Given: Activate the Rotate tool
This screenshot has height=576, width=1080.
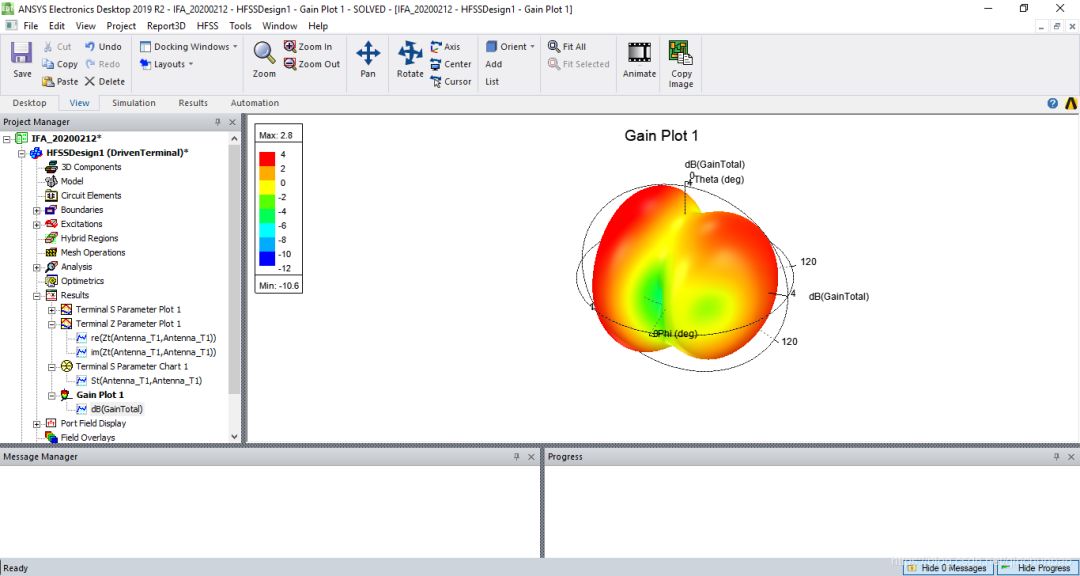Looking at the screenshot, I should (x=410, y=59).
